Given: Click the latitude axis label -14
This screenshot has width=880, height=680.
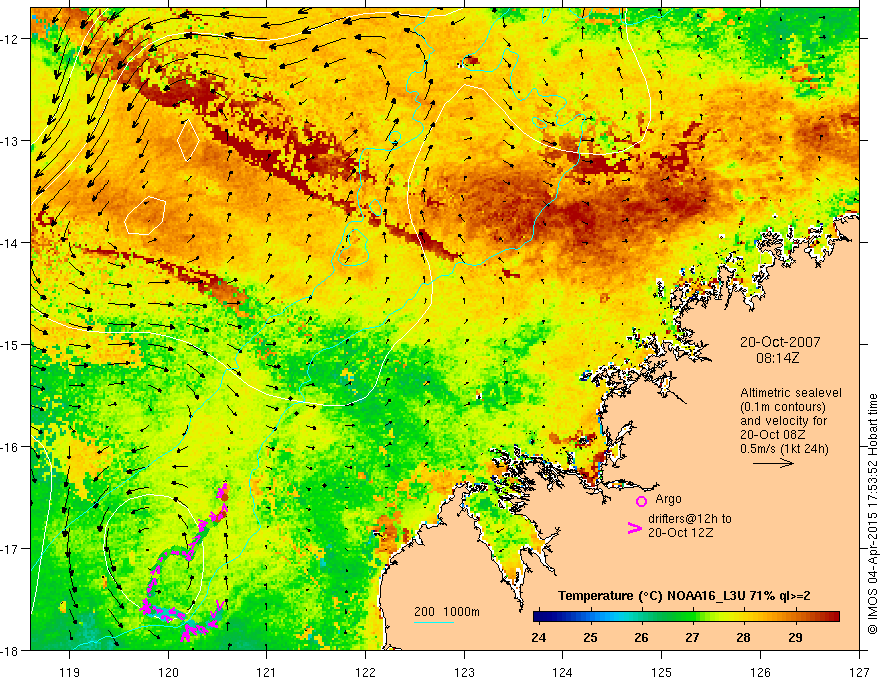Looking at the screenshot, I should (x=11, y=242).
